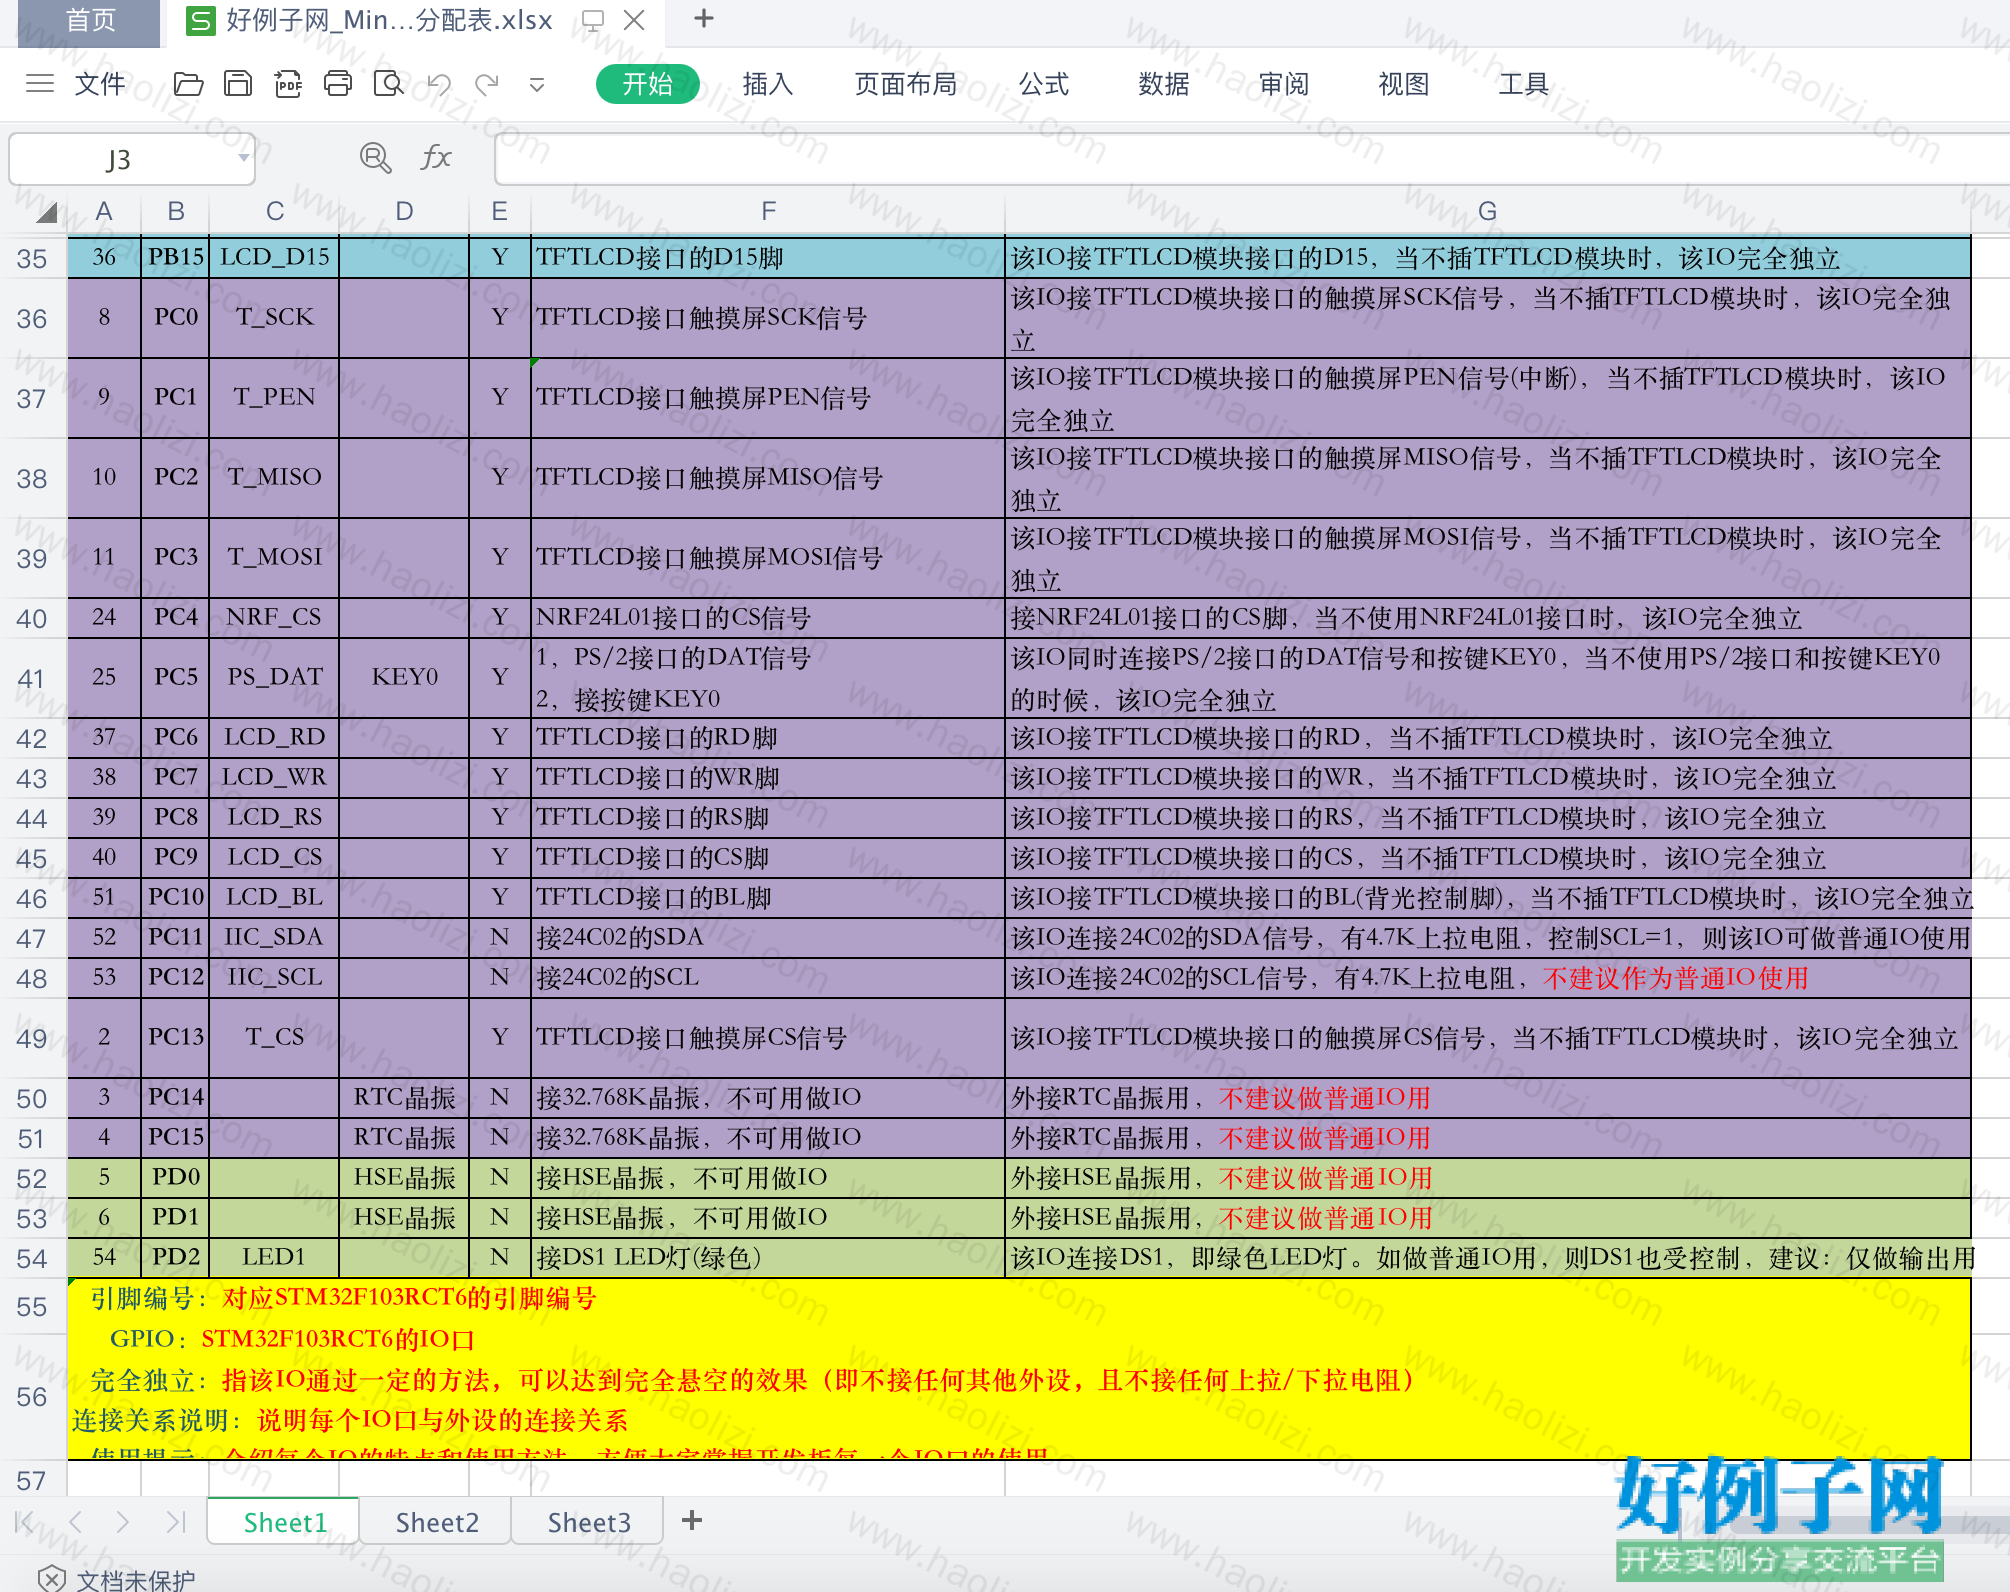Select column A header
The height and width of the screenshot is (1592, 2010).
104,212
